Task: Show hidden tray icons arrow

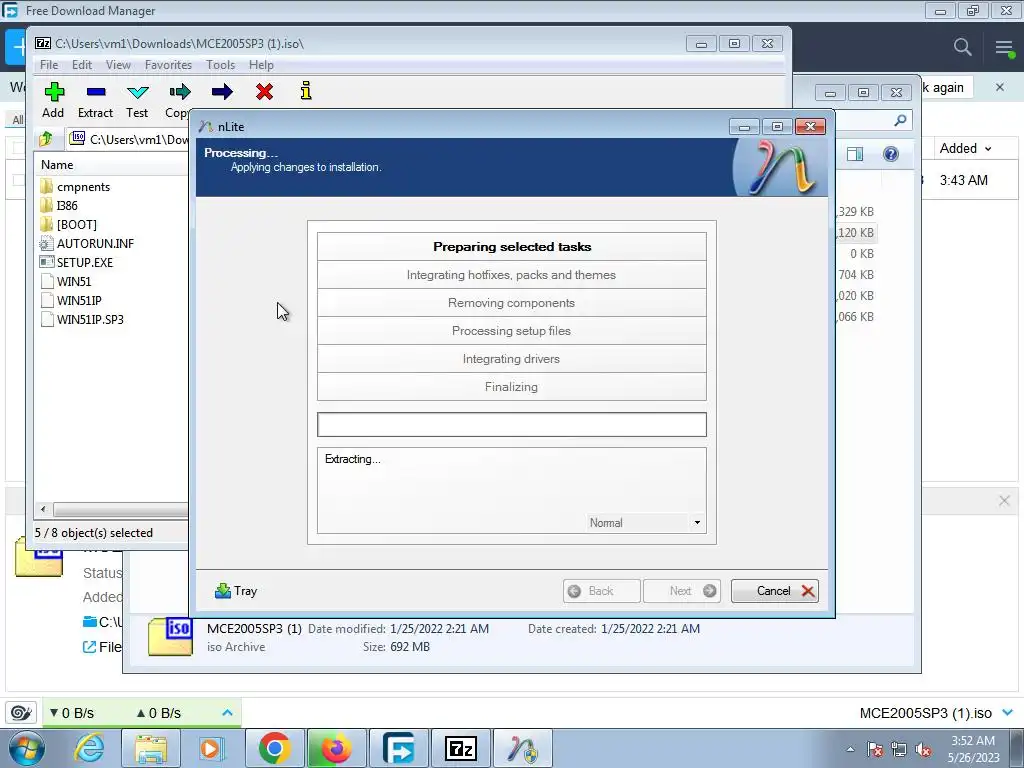Action: click(x=850, y=749)
